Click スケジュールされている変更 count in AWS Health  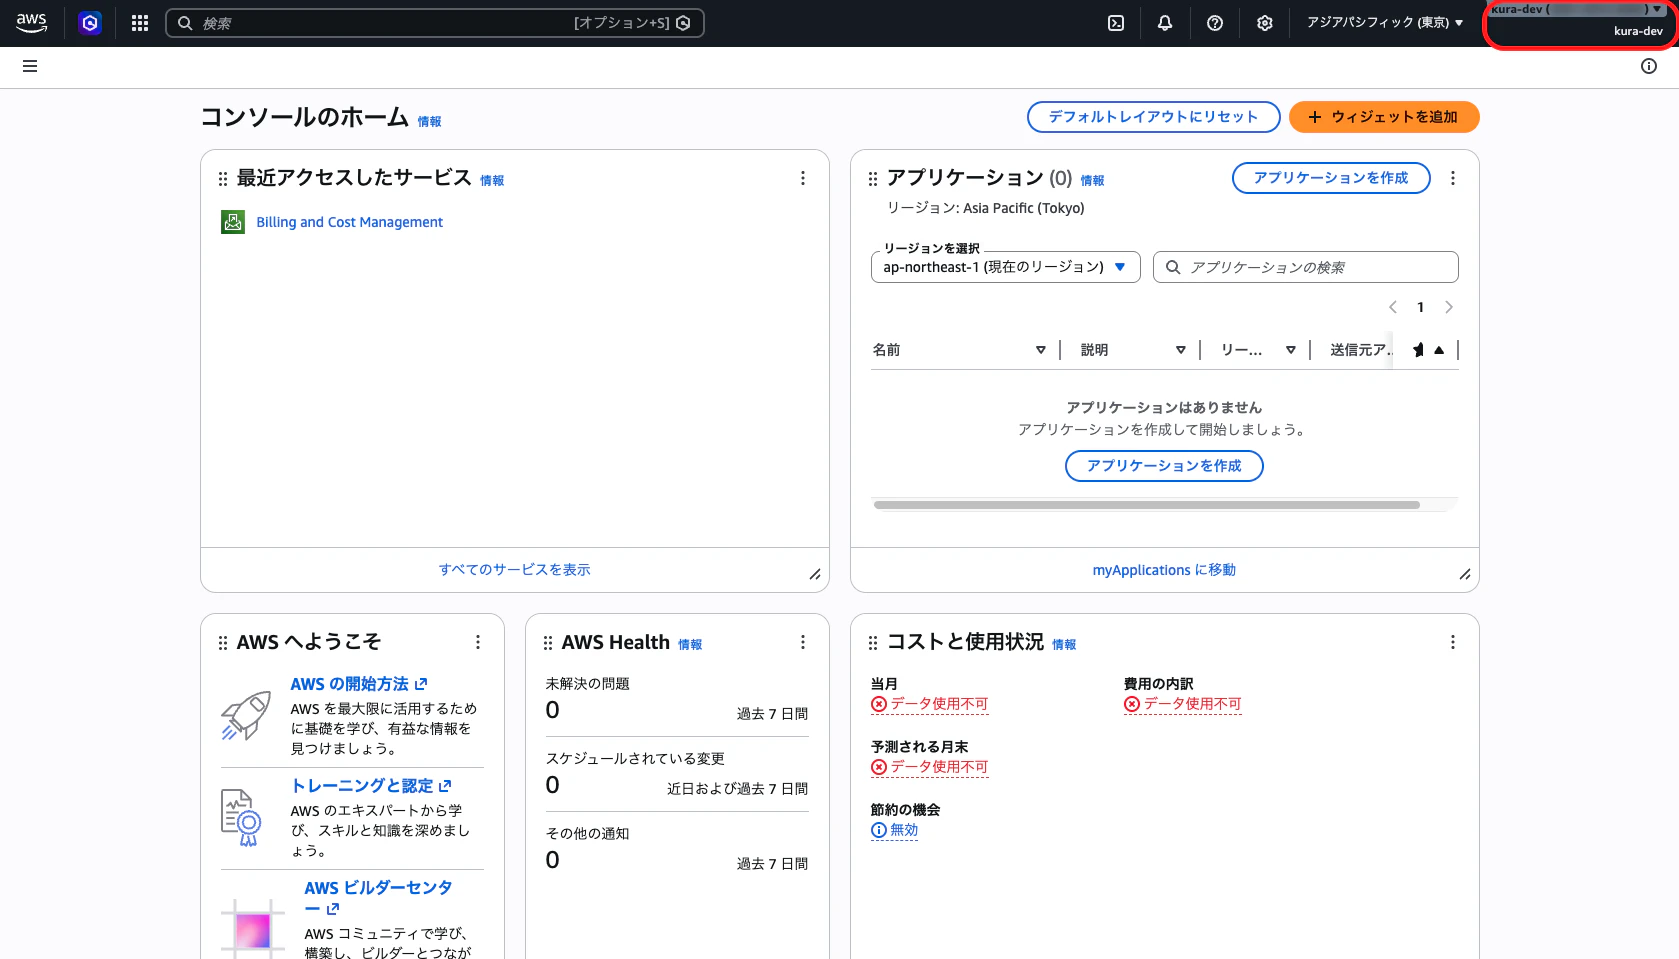[x=553, y=785]
